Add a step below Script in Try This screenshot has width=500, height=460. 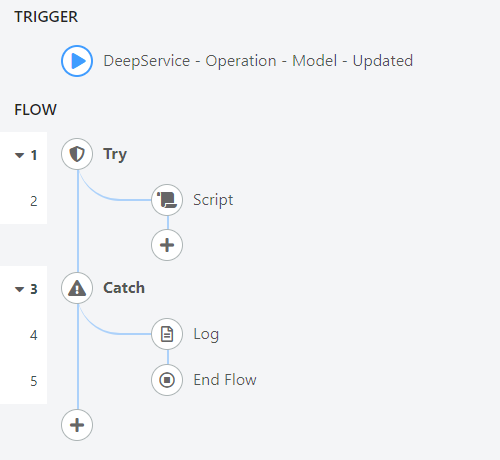point(167,245)
